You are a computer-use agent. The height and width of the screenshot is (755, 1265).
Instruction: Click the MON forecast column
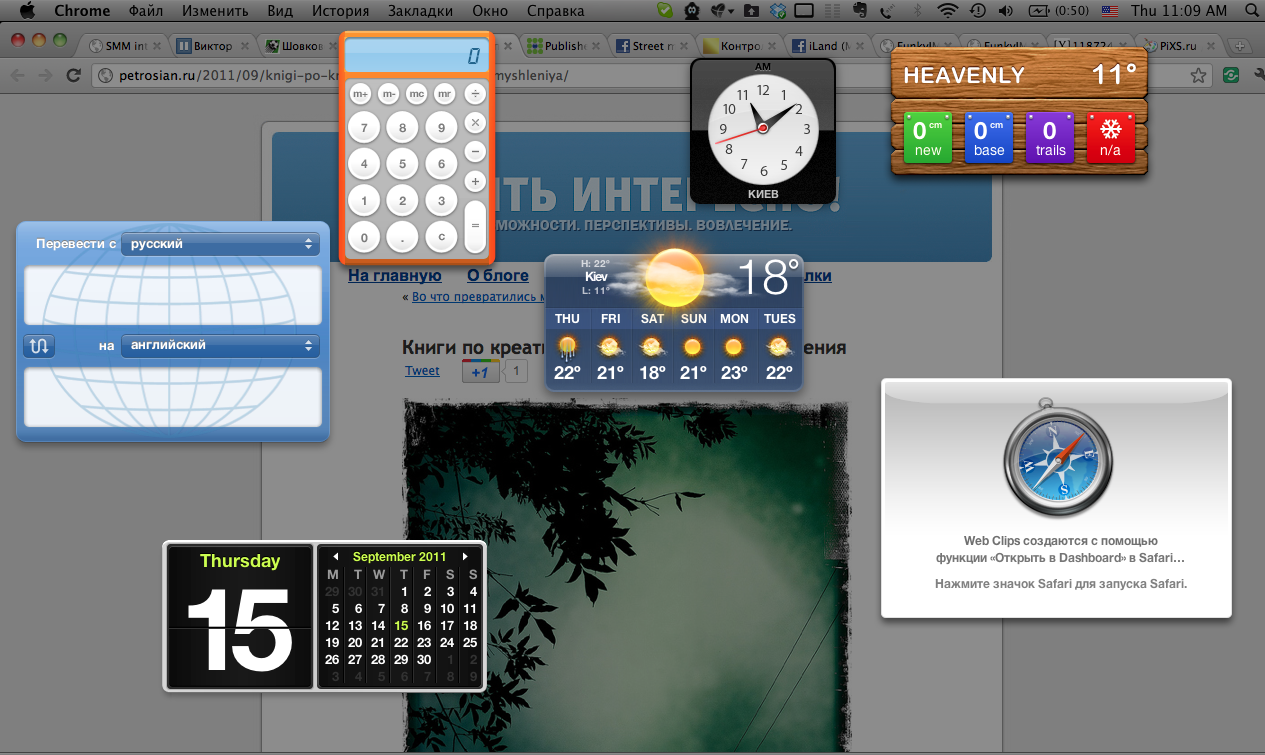click(734, 347)
